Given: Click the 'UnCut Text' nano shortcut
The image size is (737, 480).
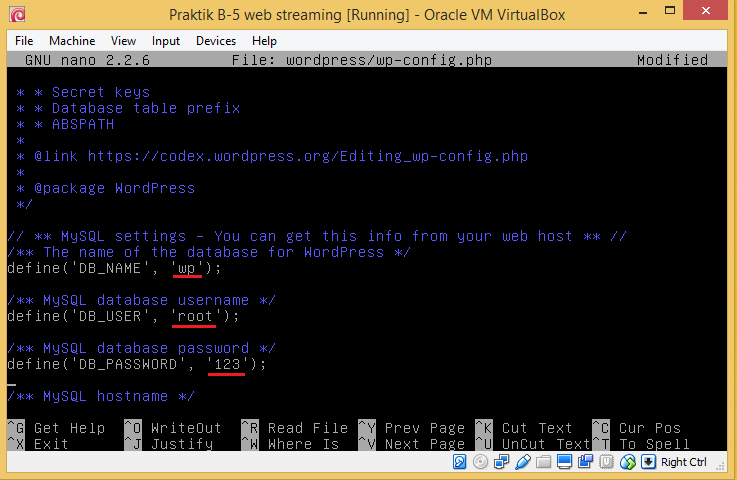Looking at the screenshot, I should click(533, 444).
